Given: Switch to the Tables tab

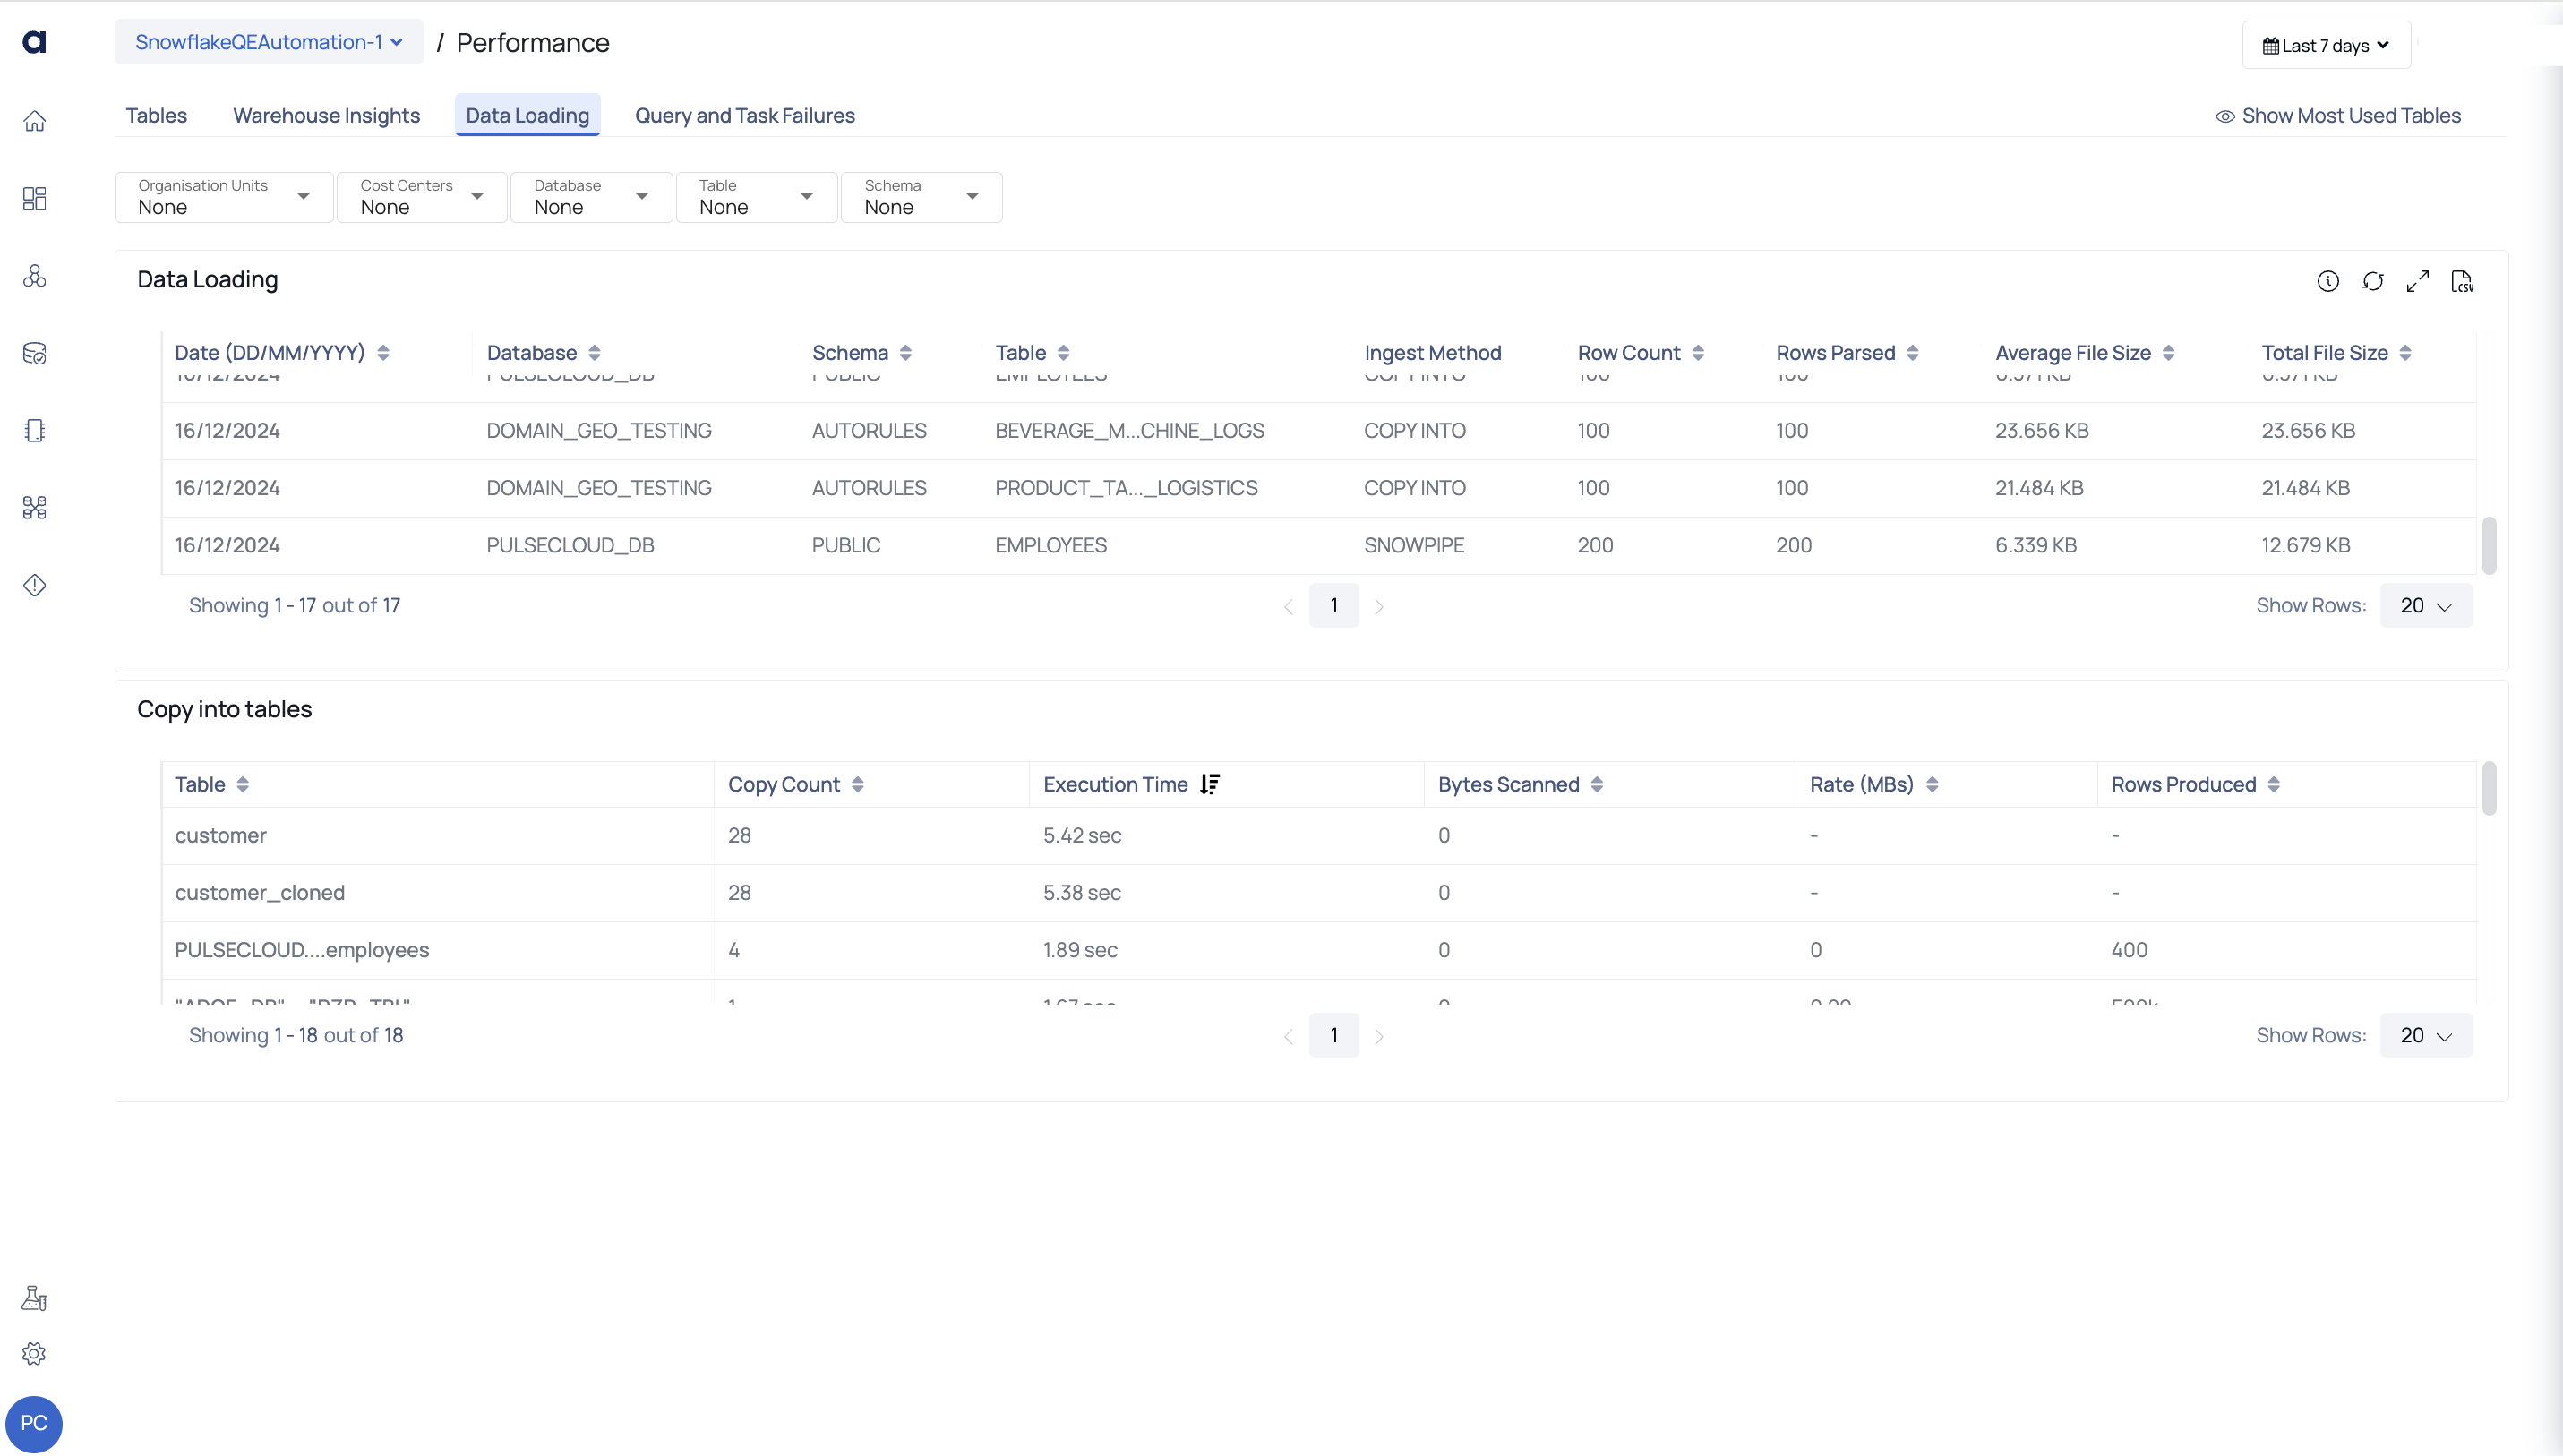Looking at the screenshot, I should pyautogui.click(x=156, y=116).
